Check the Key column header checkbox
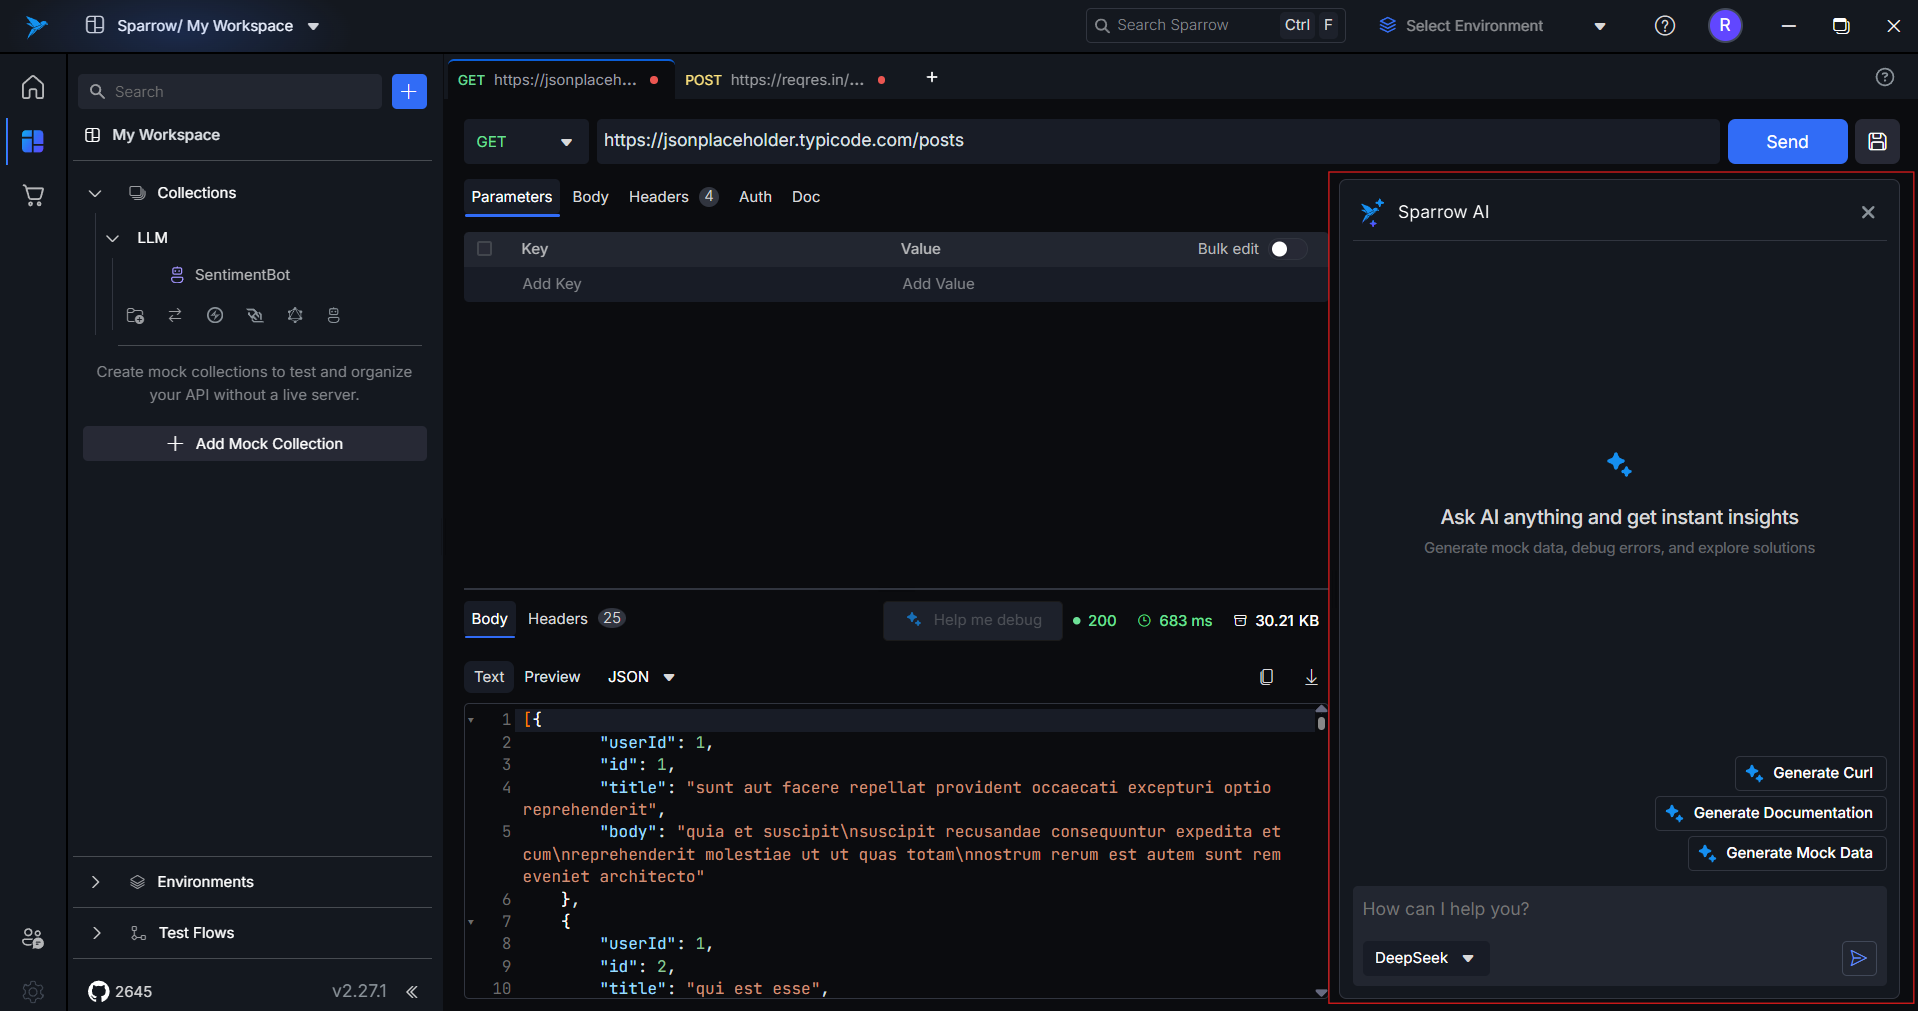Viewport: 1918px width, 1011px height. [x=485, y=249]
